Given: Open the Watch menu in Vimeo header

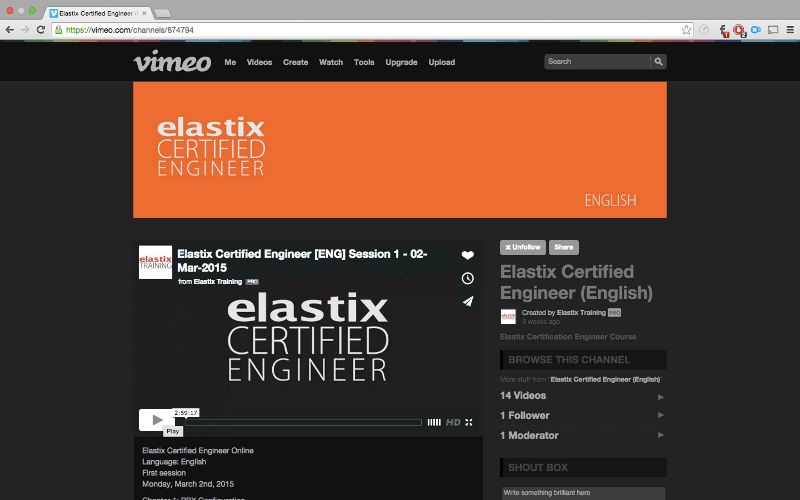Looking at the screenshot, I should (x=330, y=62).
